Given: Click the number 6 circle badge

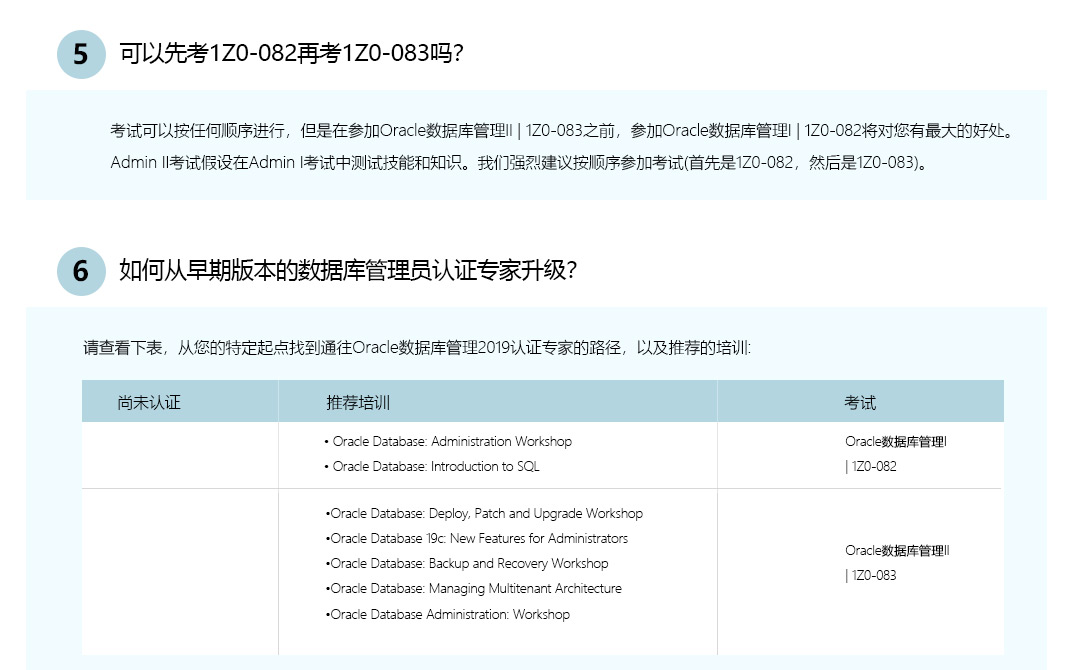Looking at the screenshot, I should click(81, 271).
